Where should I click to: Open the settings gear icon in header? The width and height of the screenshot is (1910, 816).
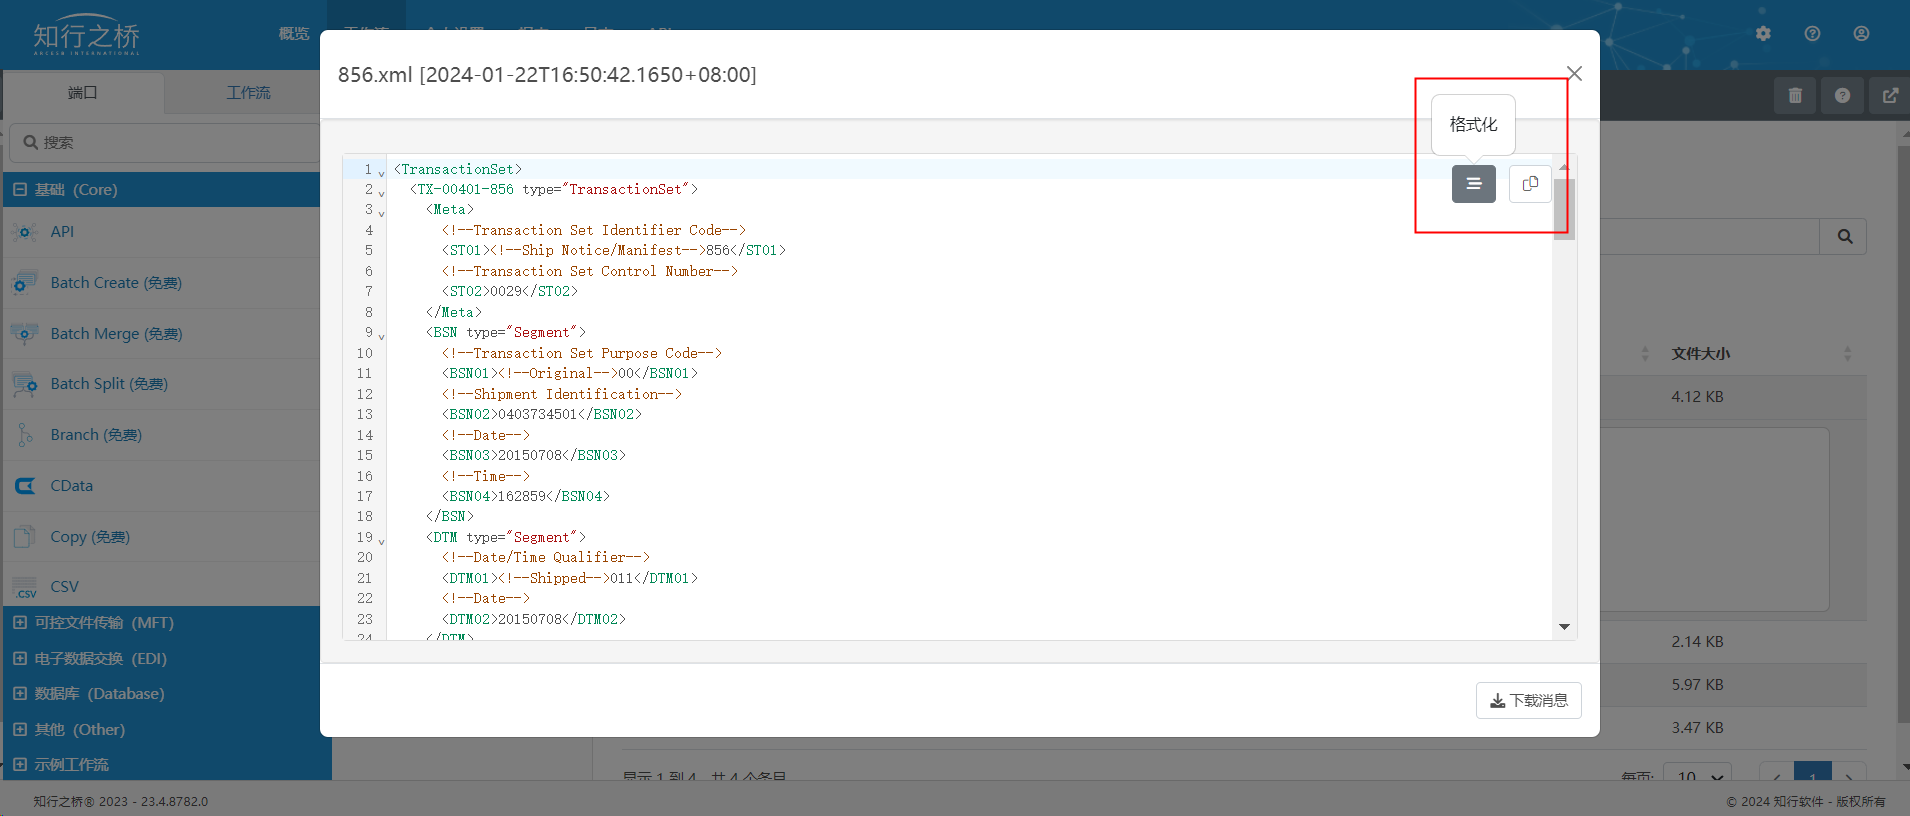click(1763, 34)
